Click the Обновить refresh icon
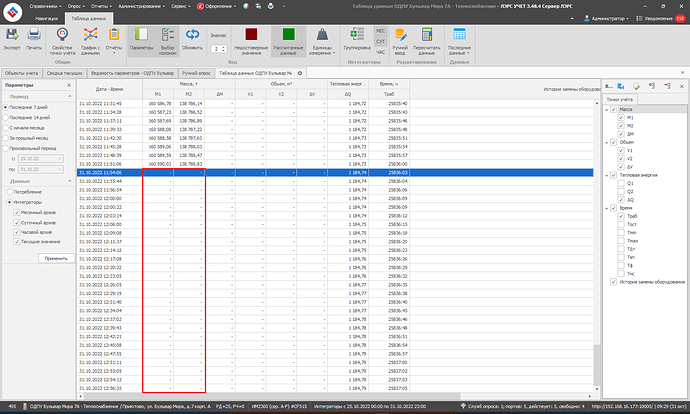This screenshot has height=414, width=690. coord(192,35)
